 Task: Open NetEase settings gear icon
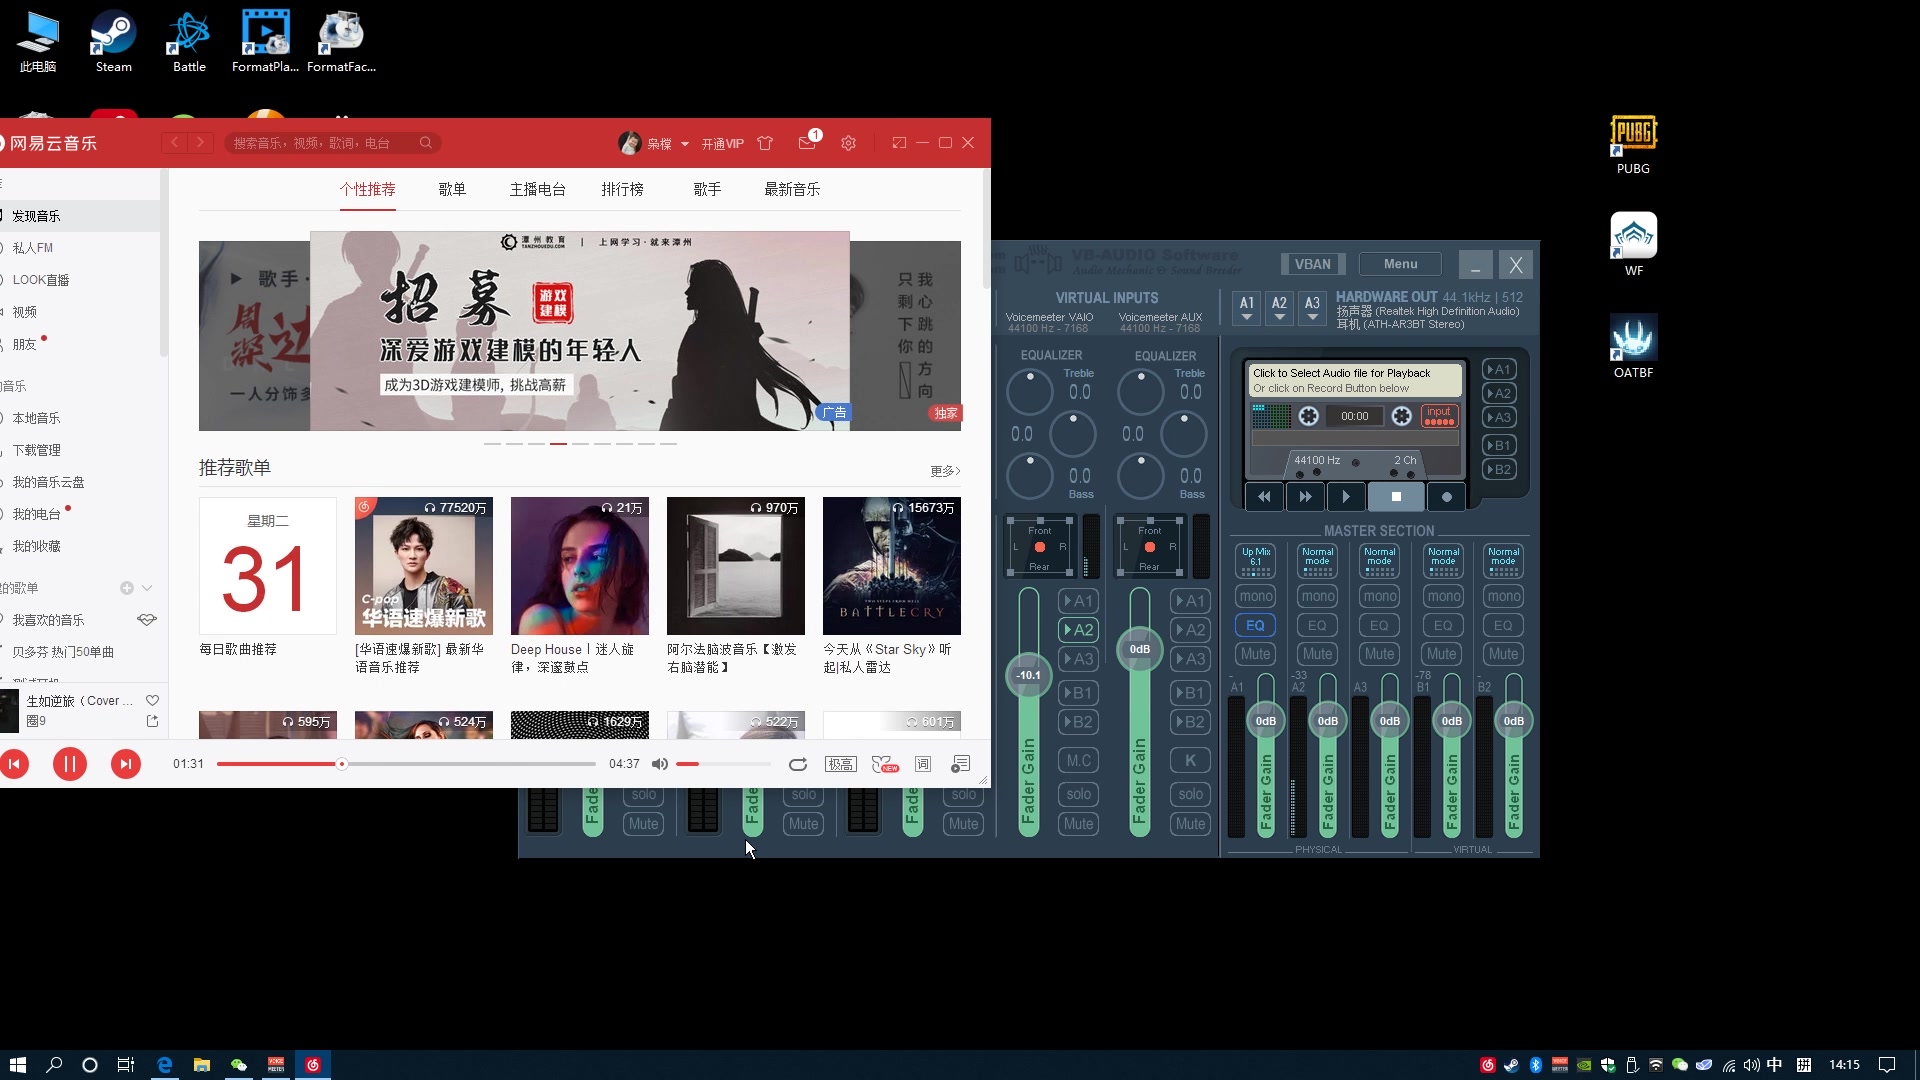pyautogui.click(x=848, y=143)
